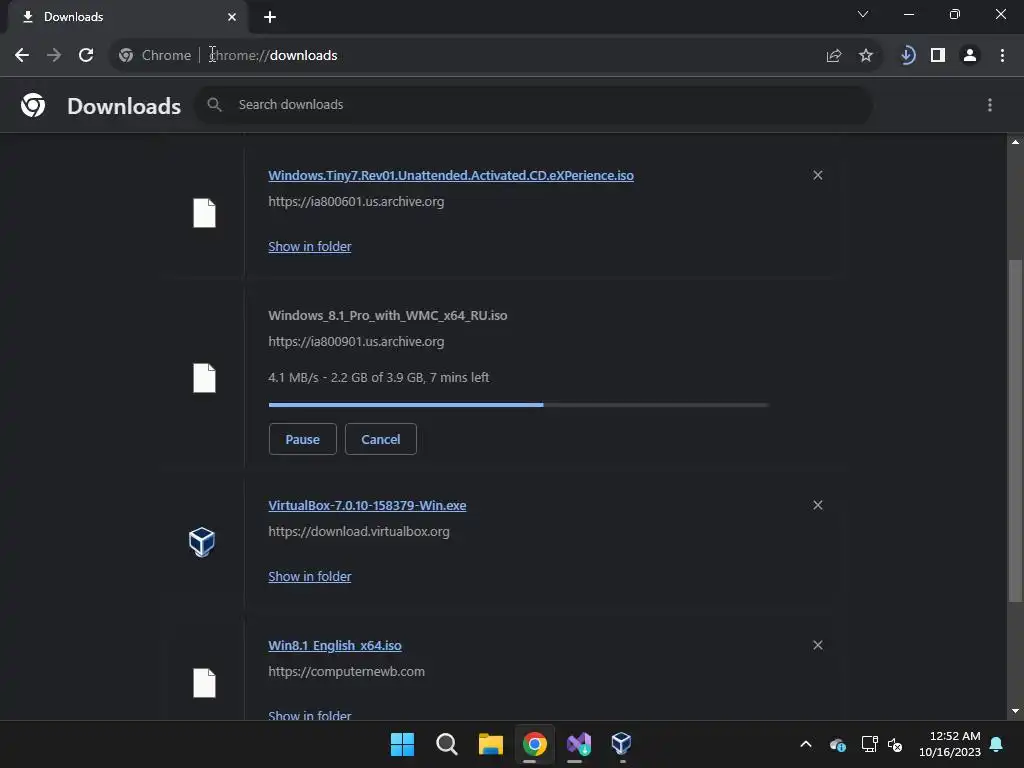Show hidden system tray icons
Viewport: 1024px width, 768px height.
pyautogui.click(x=806, y=744)
